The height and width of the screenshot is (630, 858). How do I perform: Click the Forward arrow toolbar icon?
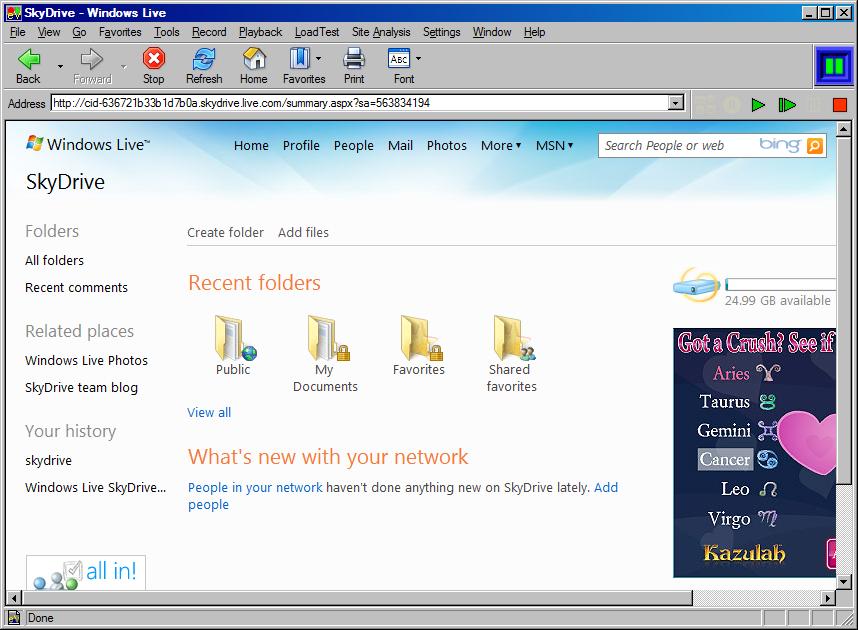coord(91,59)
